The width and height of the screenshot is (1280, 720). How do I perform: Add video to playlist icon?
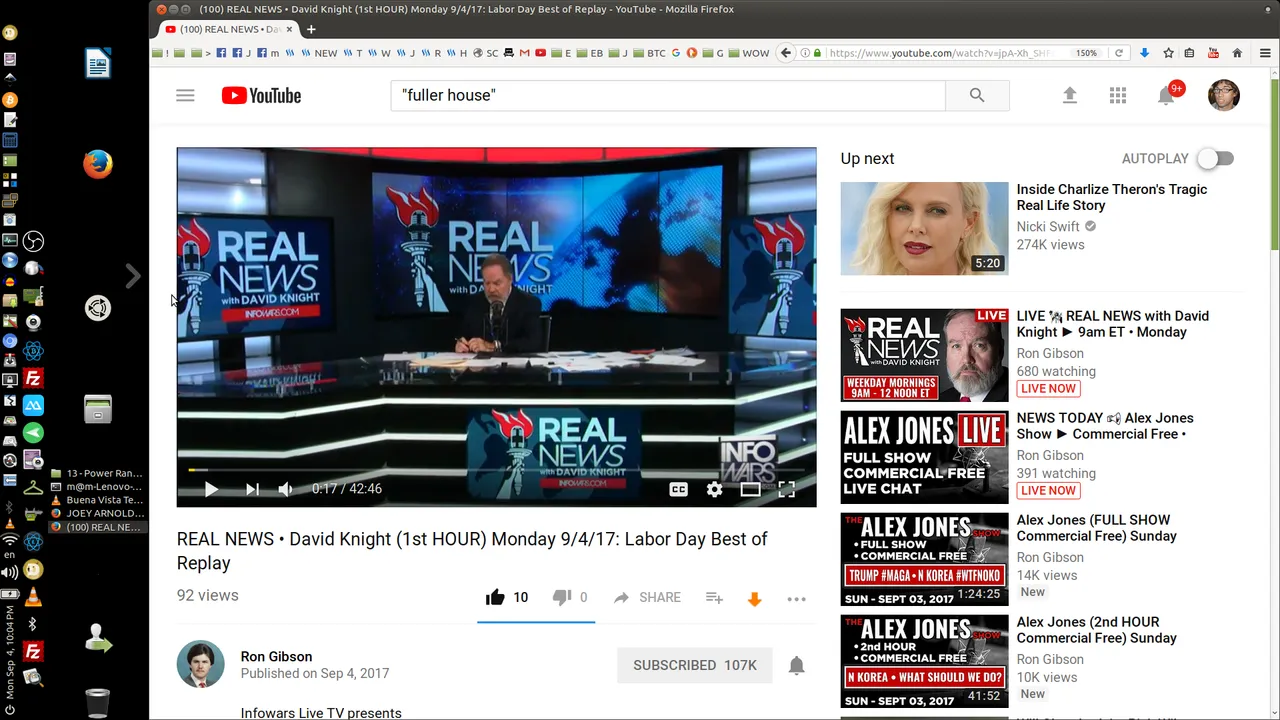[x=714, y=598]
